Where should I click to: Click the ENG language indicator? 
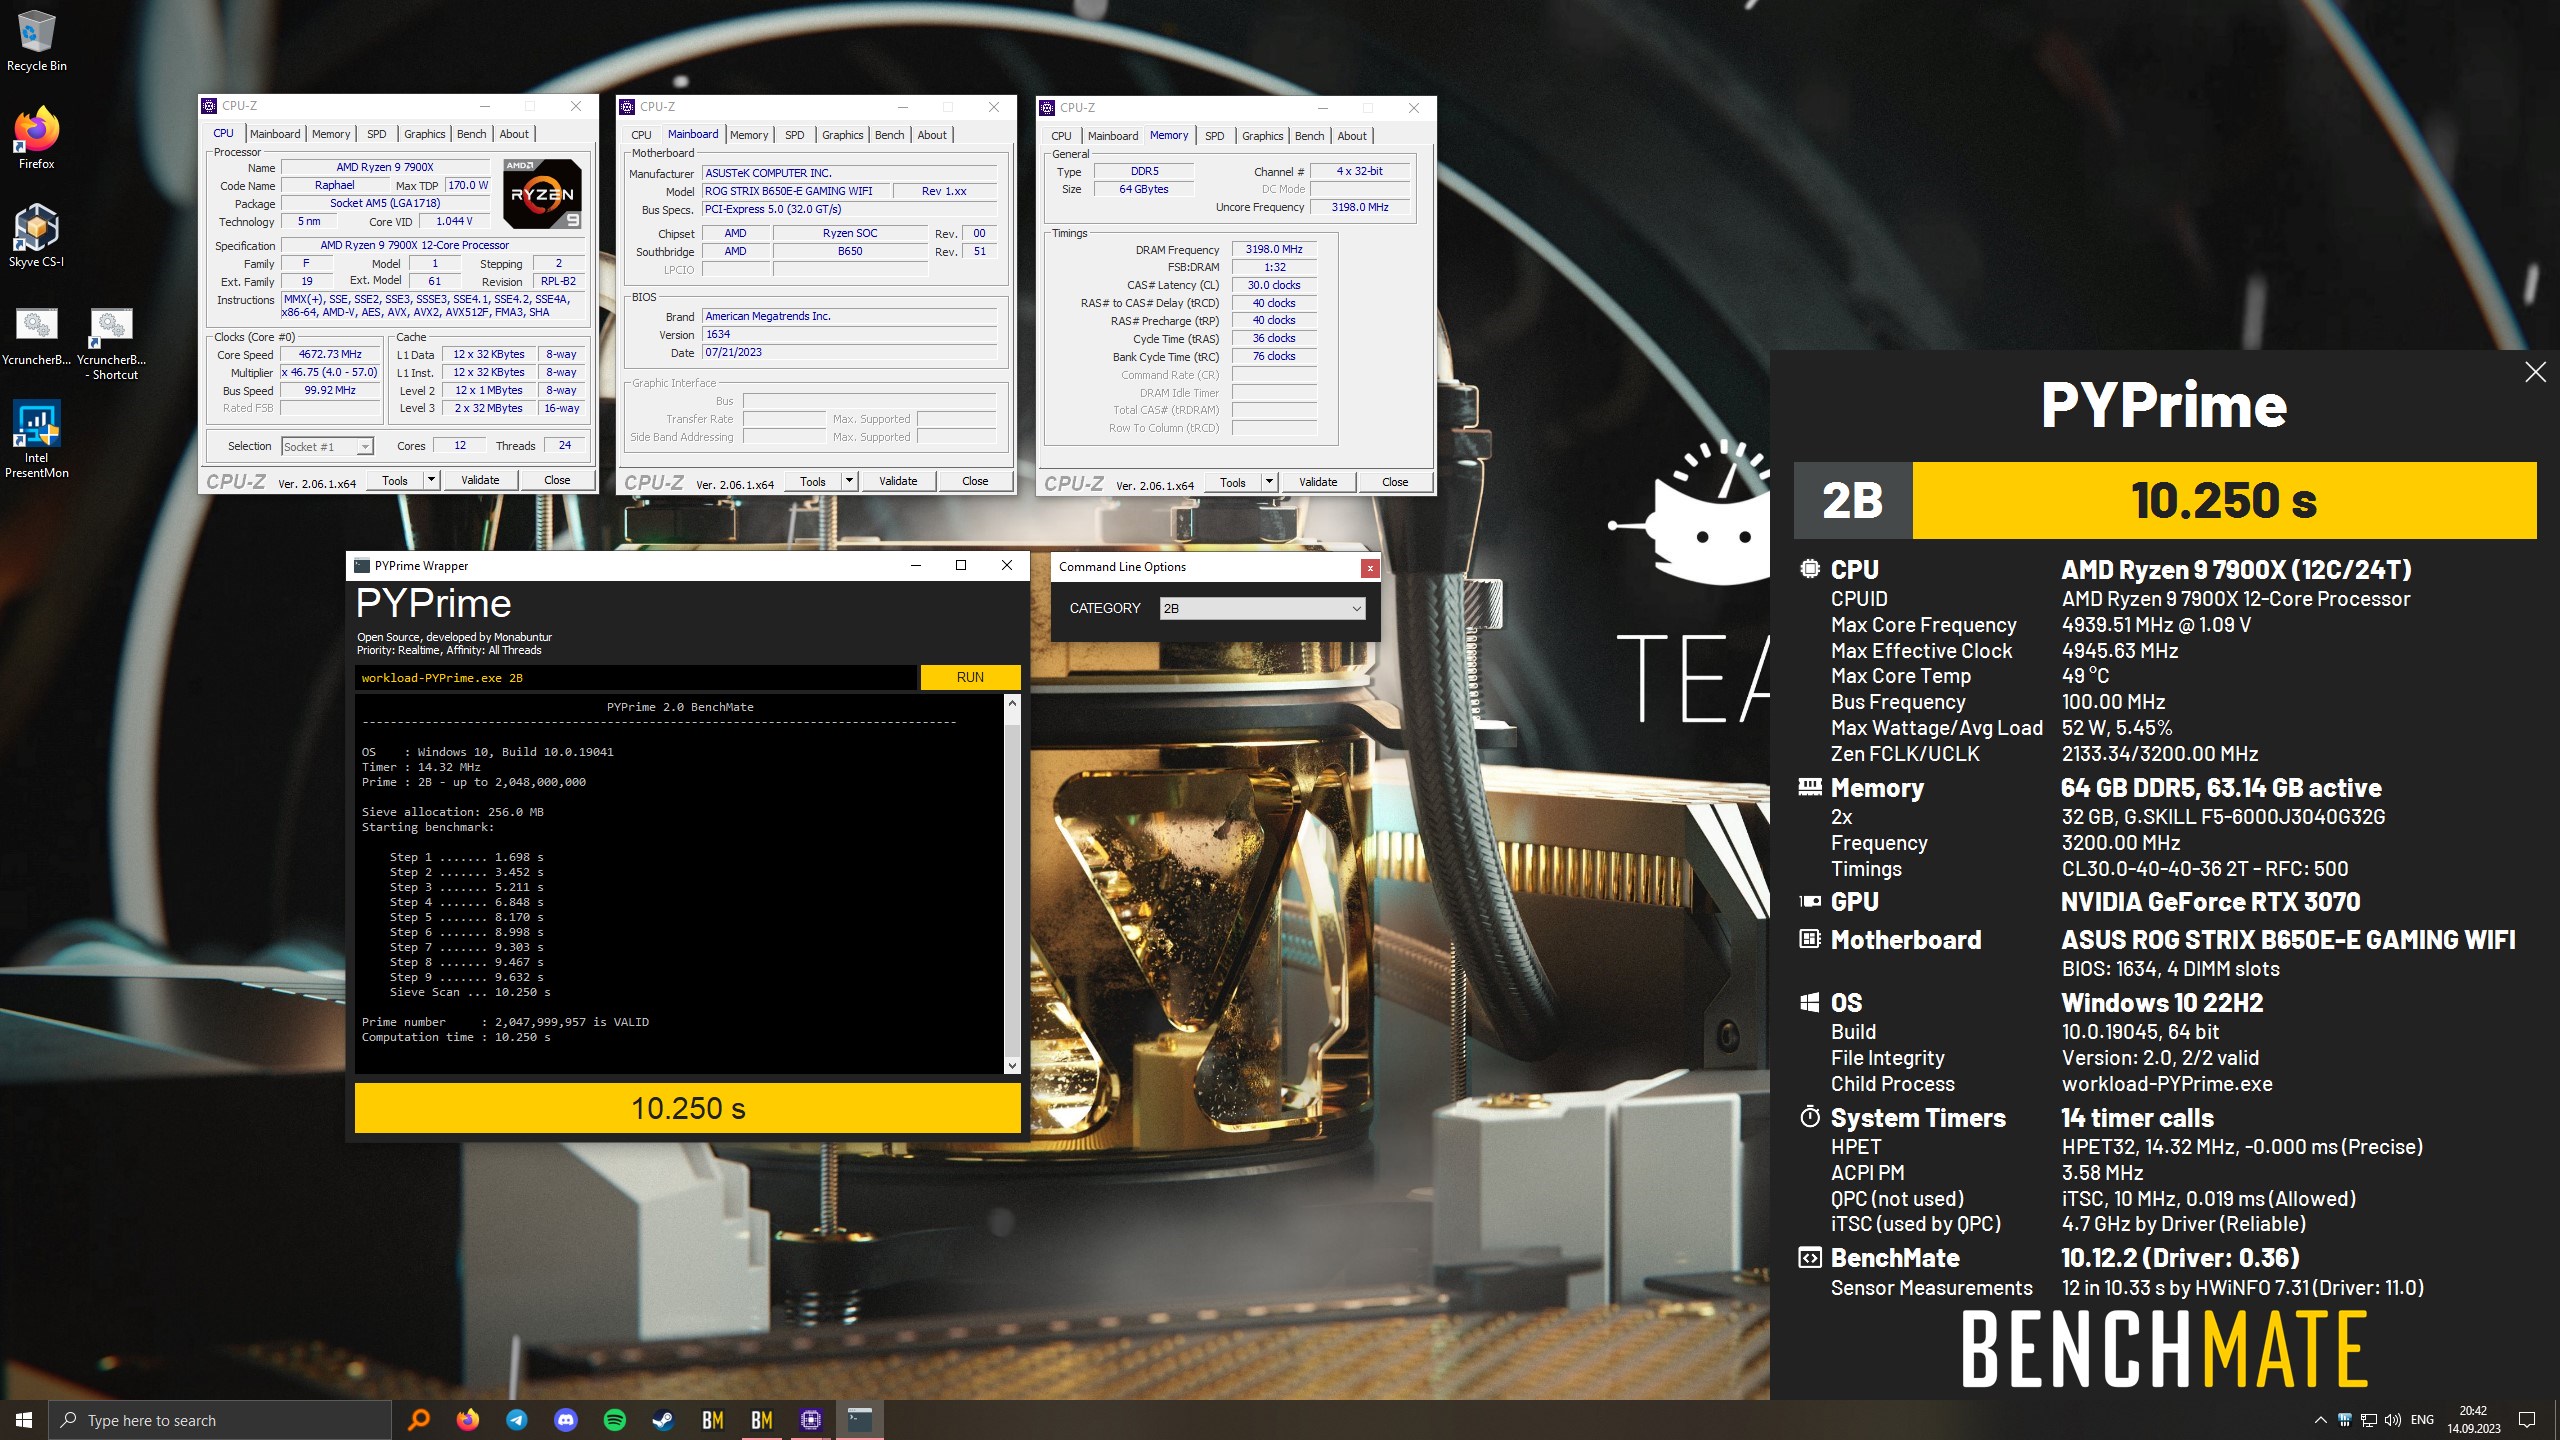point(2422,1420)
